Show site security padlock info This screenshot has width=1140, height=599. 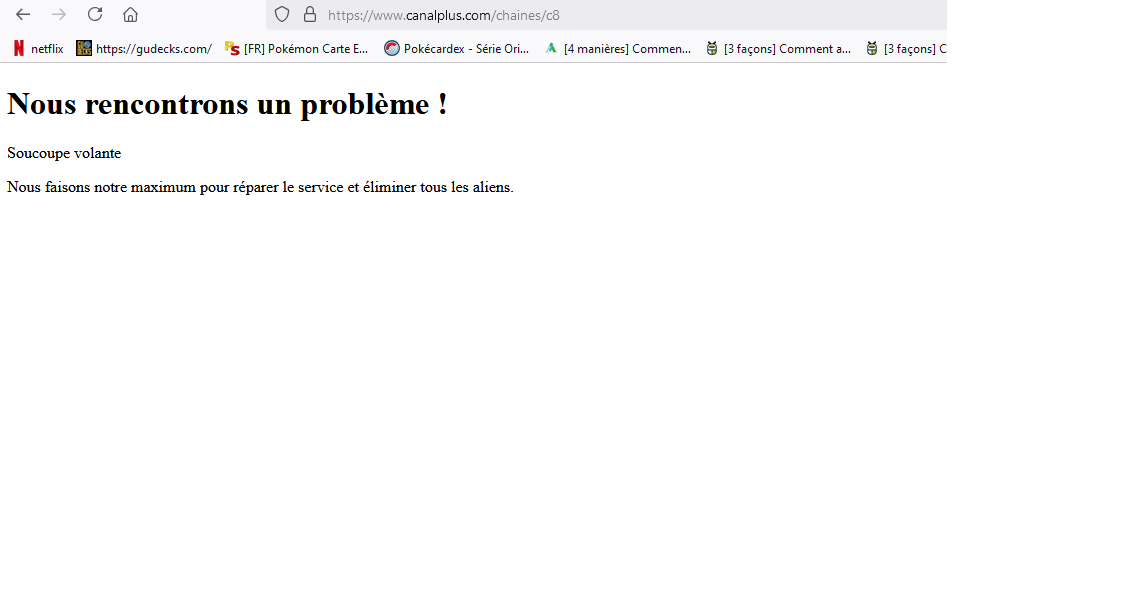pyautogui.click(x=310, y=15)
